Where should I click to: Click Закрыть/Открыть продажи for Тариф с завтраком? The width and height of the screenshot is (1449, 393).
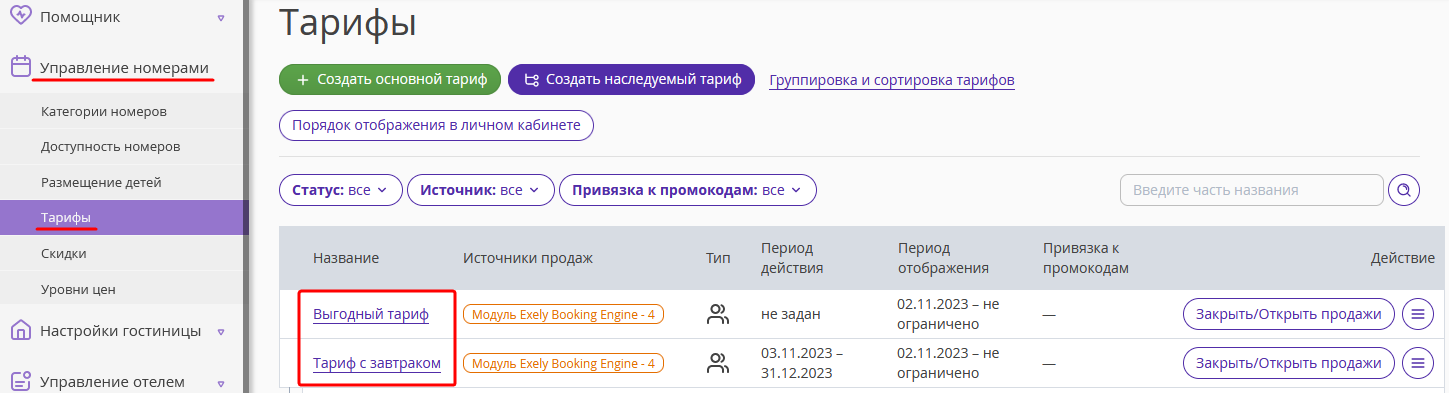(1289, 362)
